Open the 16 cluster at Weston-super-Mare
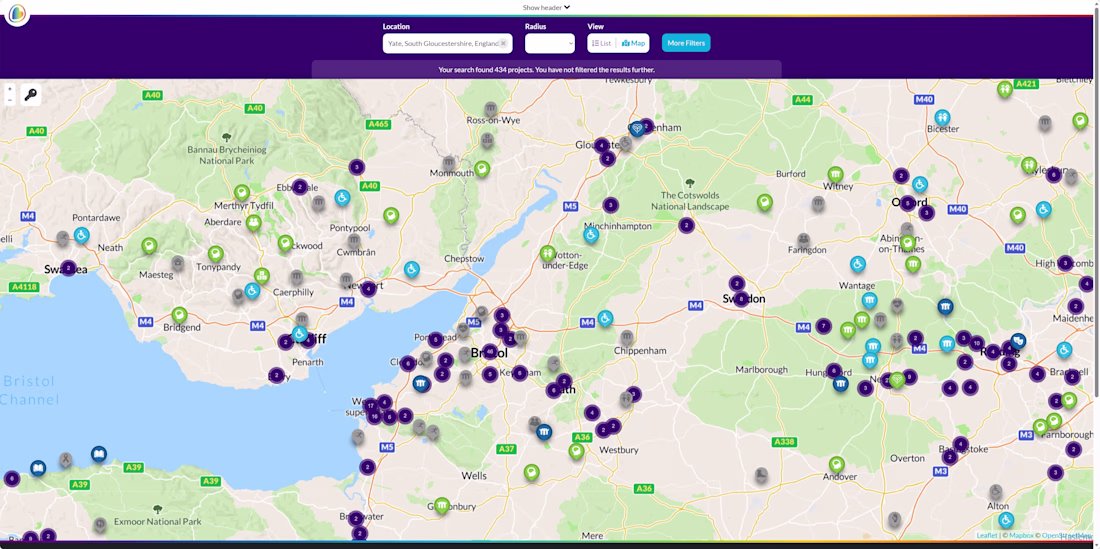The width and height of the screenshot is (1100, 549). (x=375, y=416)
